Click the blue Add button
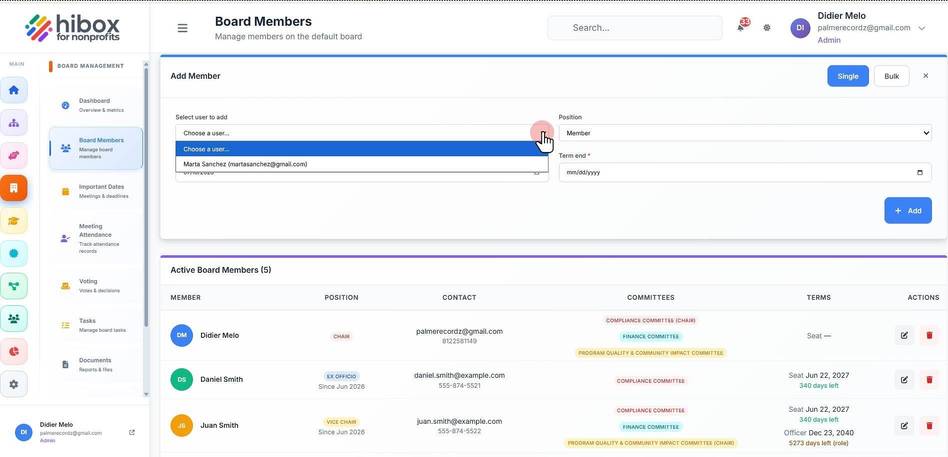The image size is (948, 457). pos(907,210)
